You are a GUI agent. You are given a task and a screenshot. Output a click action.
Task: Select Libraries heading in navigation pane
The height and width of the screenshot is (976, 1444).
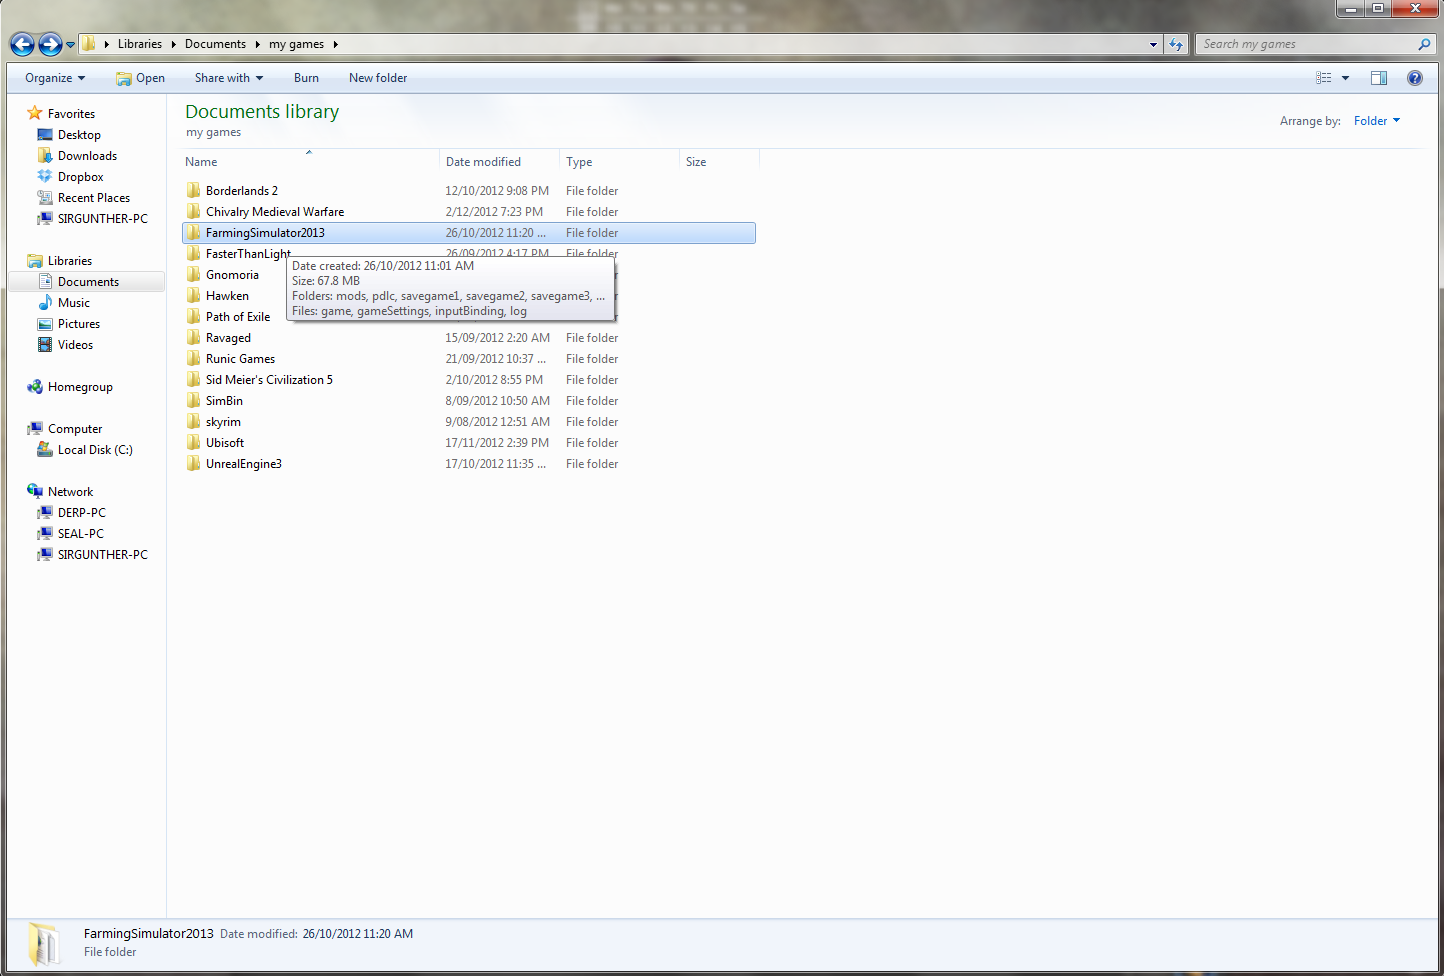tap(70, 261)
